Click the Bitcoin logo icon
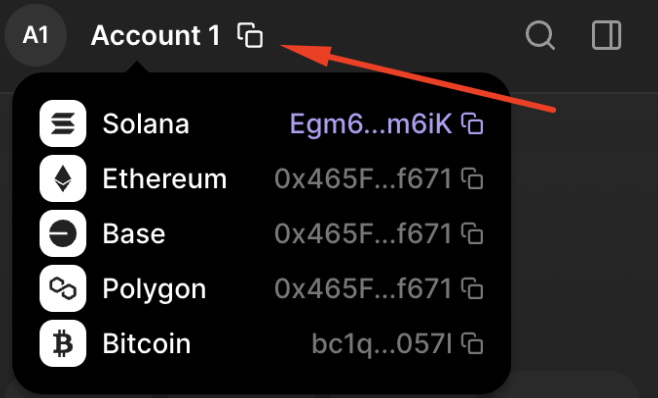Screen dimensions: 658x398 63,343
